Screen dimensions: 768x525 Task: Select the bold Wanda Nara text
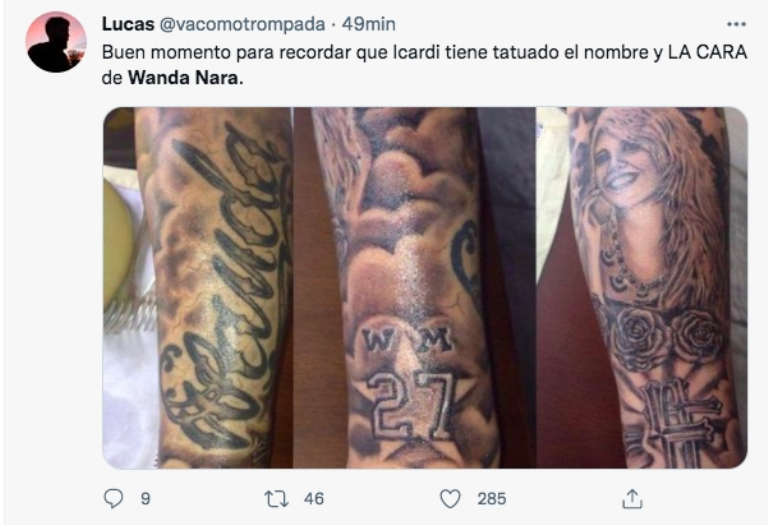coord(185,78)
